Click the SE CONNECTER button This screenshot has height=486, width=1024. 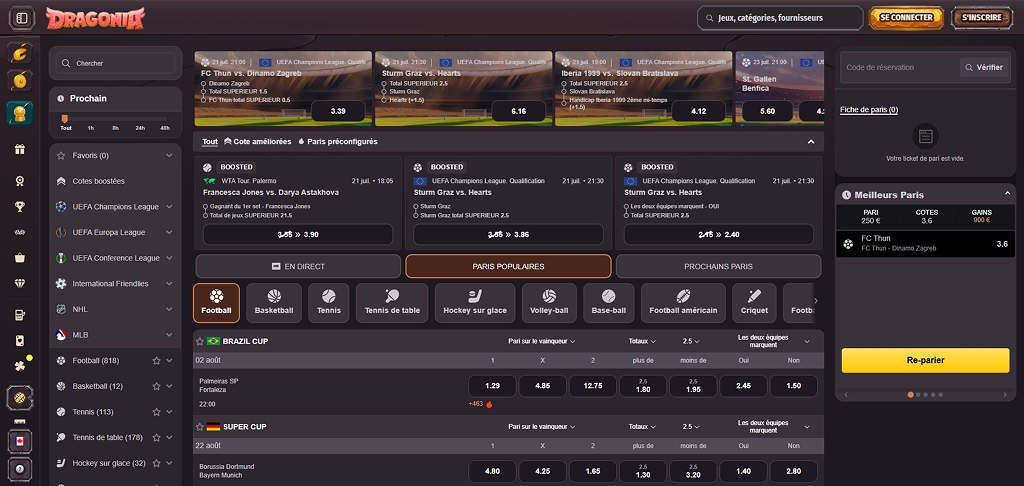[x=906, y=18]
